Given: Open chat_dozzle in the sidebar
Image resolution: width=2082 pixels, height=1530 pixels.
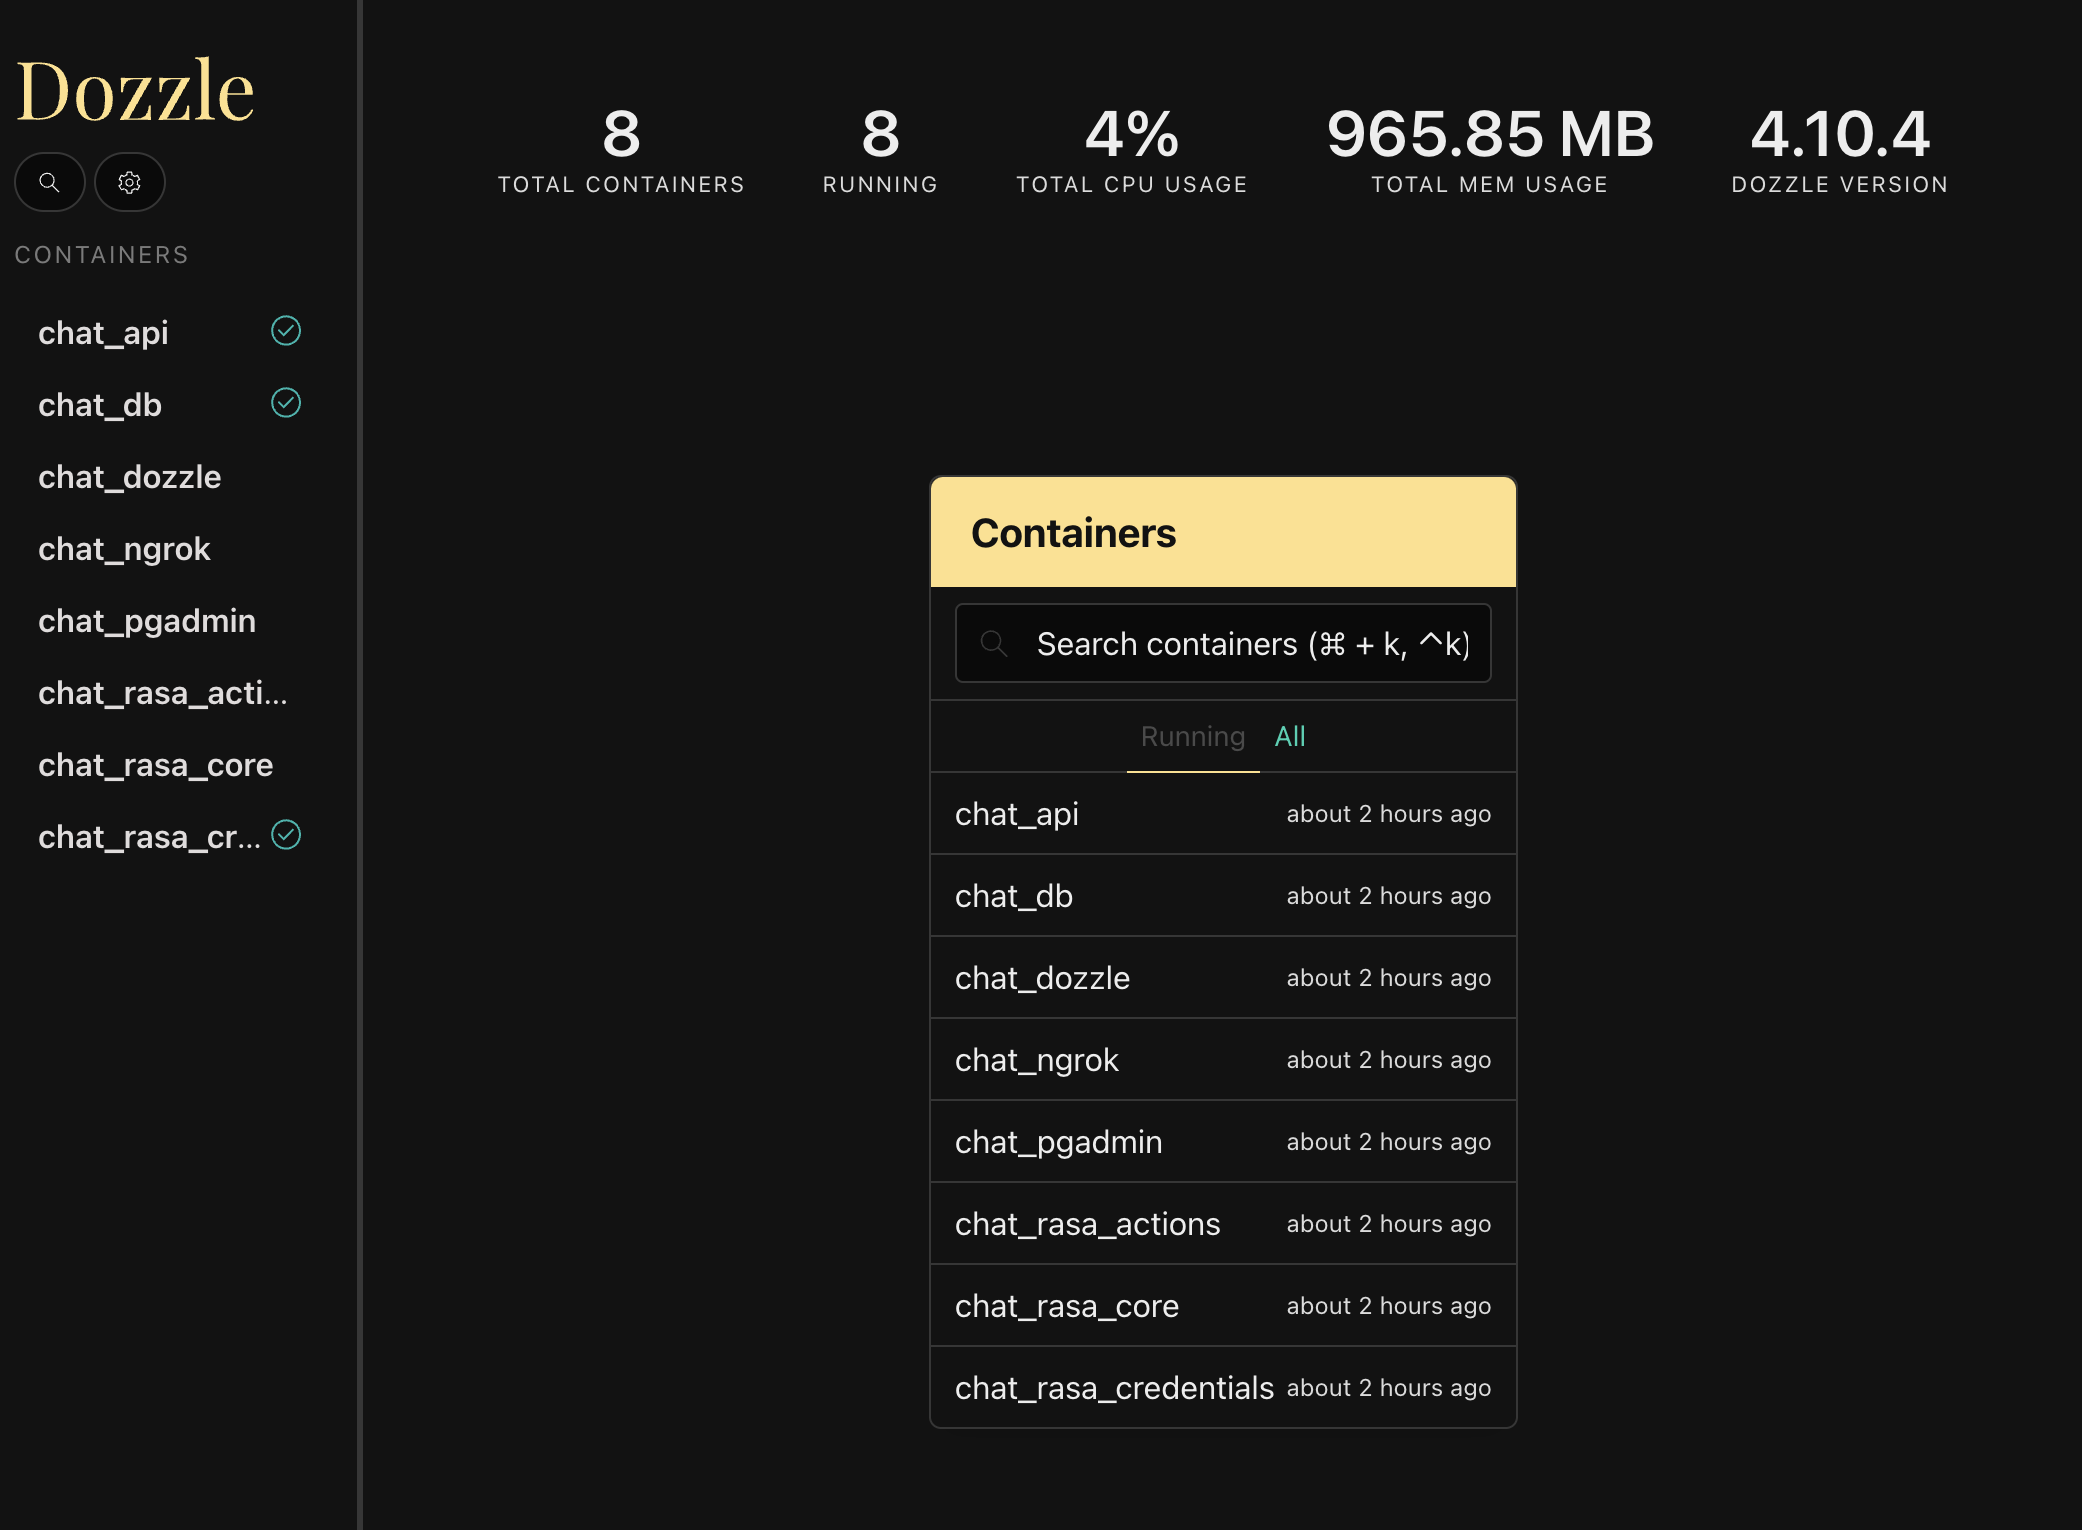Looking at the screenshot, I should tap(130, 477).
